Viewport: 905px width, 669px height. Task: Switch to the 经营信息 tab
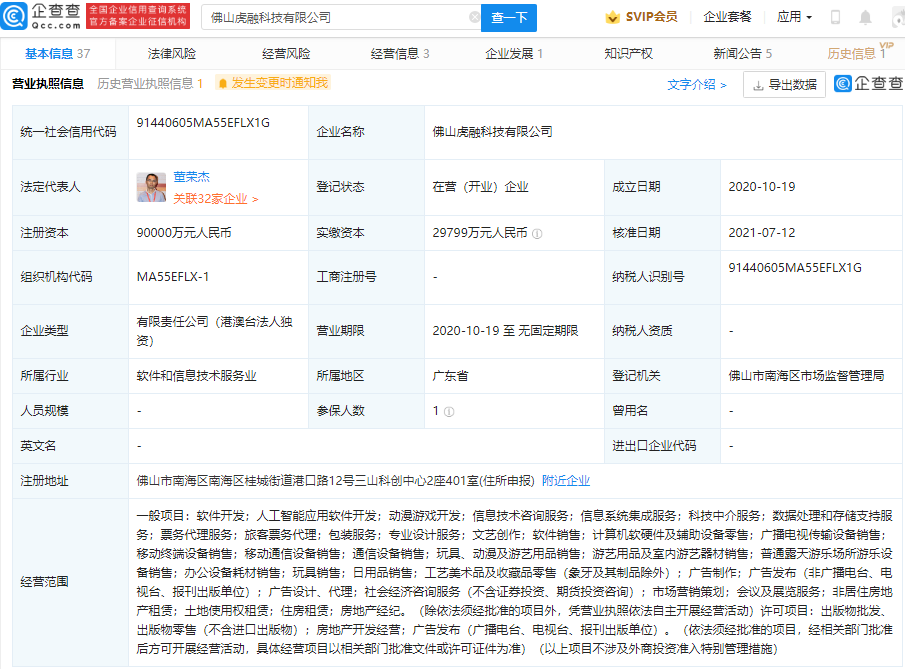(399, 54)
